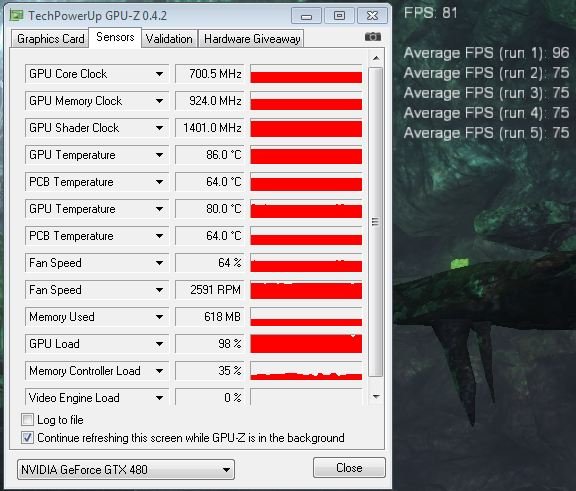Close GPU-Z with title bar X

(x=372, y=16)
